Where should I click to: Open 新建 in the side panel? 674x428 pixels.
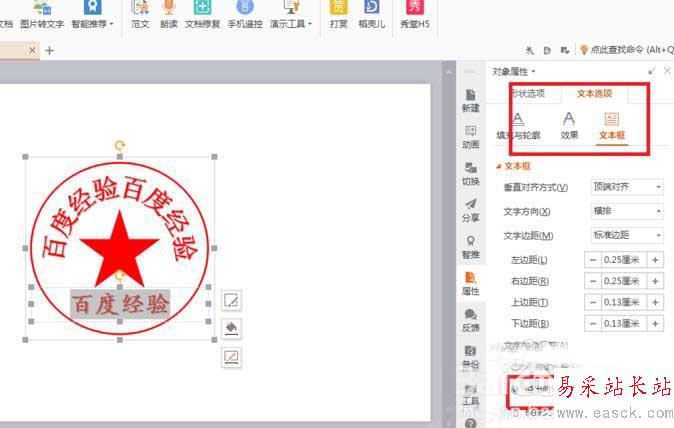471,101
